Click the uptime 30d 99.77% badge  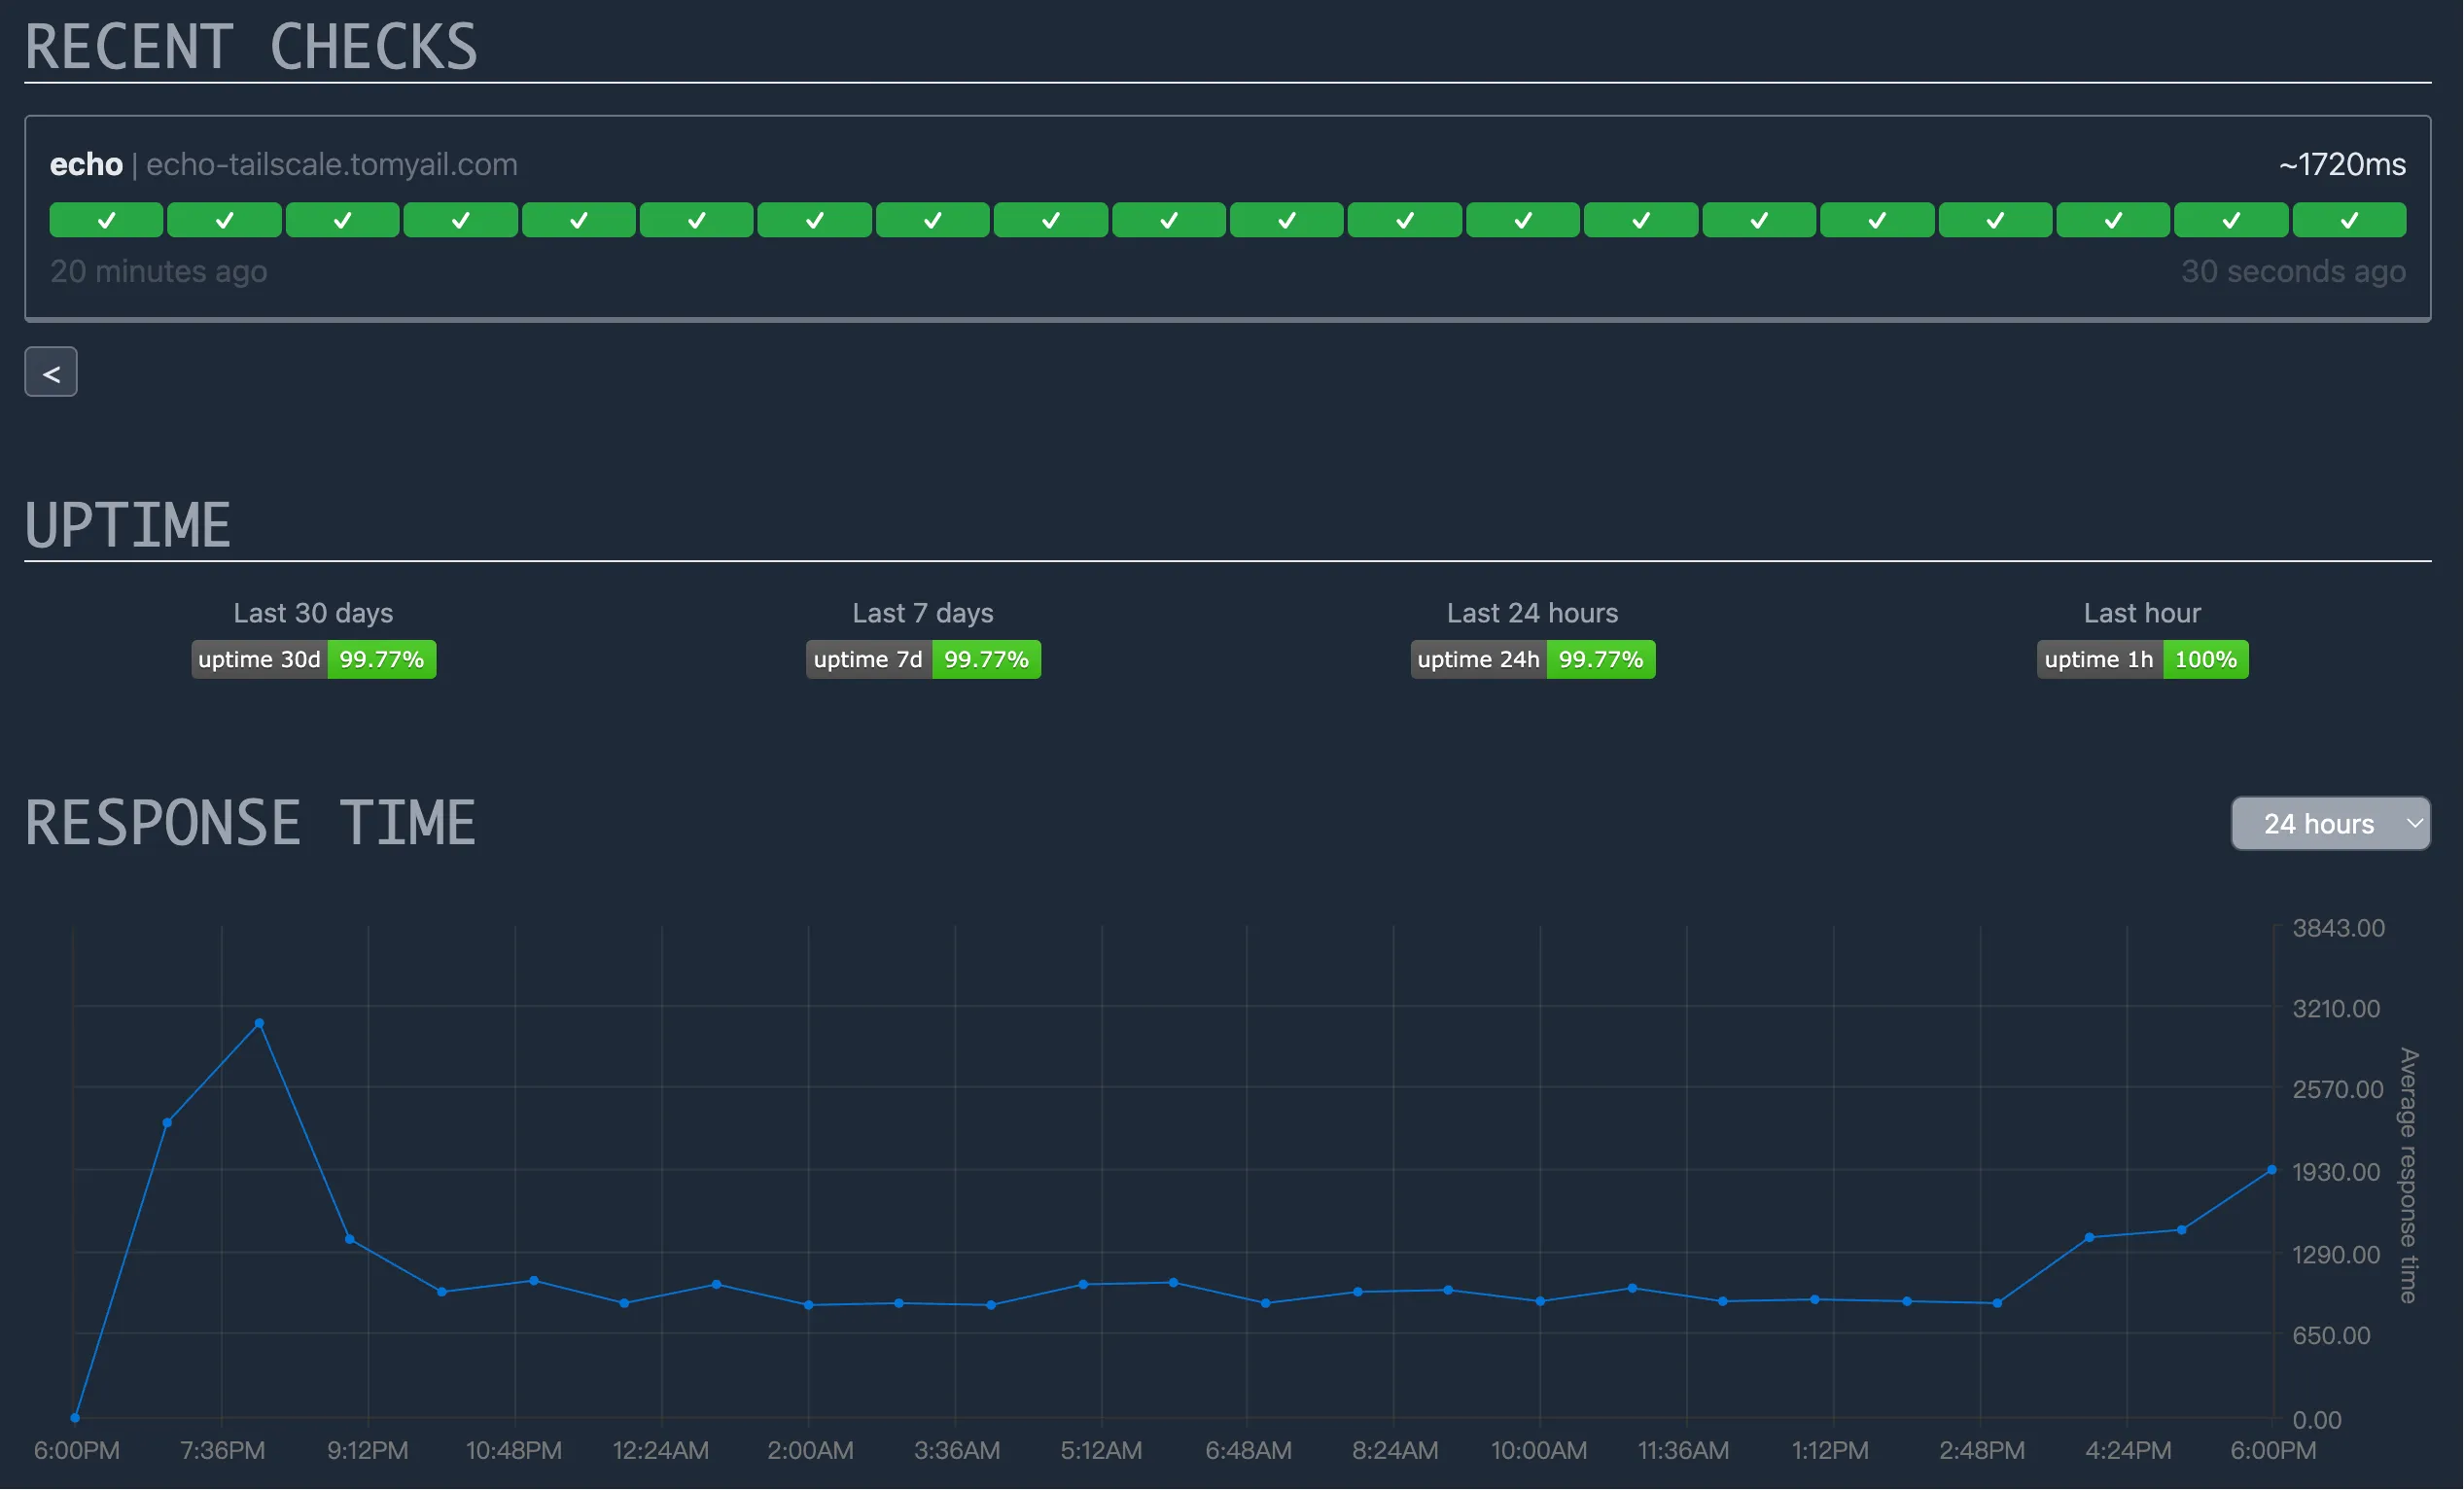coord(313,660)
